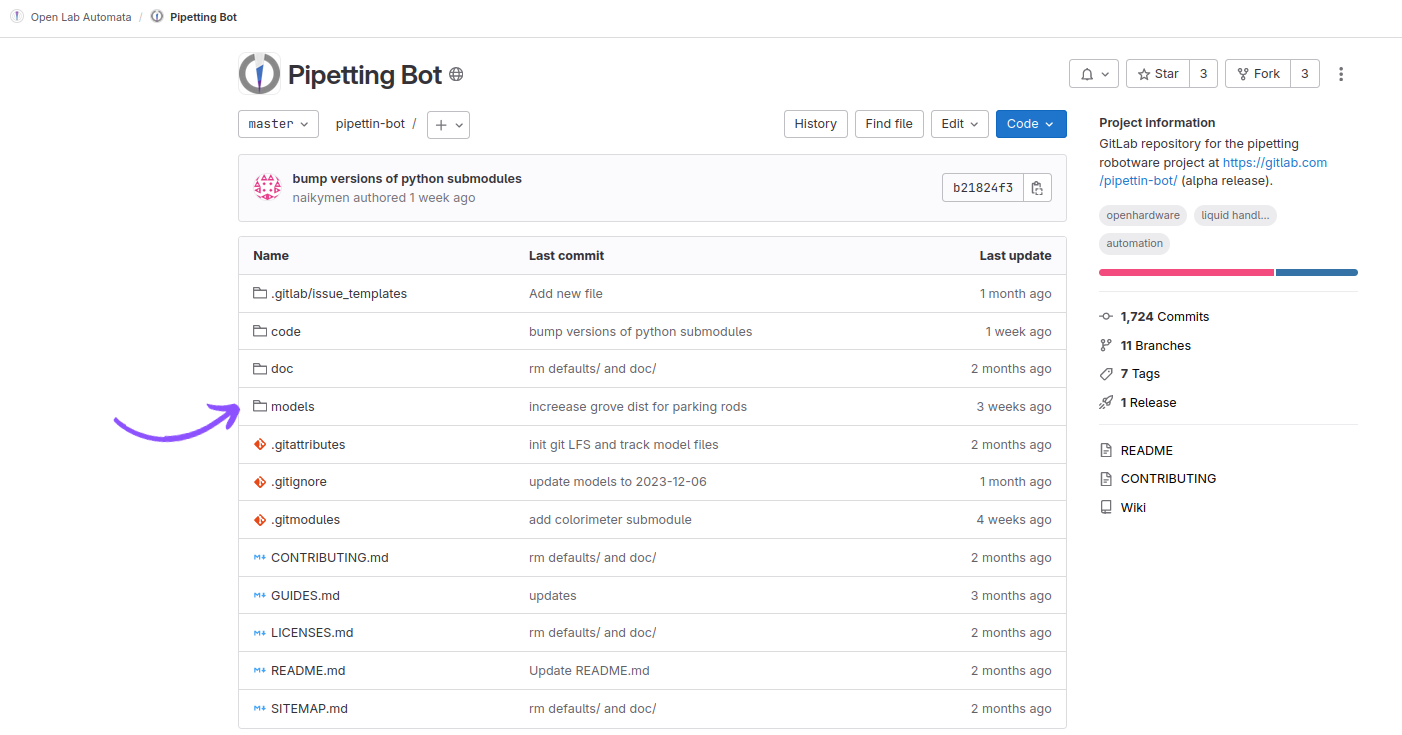Click the LICENSES.md markdown icon

[260, 633]
